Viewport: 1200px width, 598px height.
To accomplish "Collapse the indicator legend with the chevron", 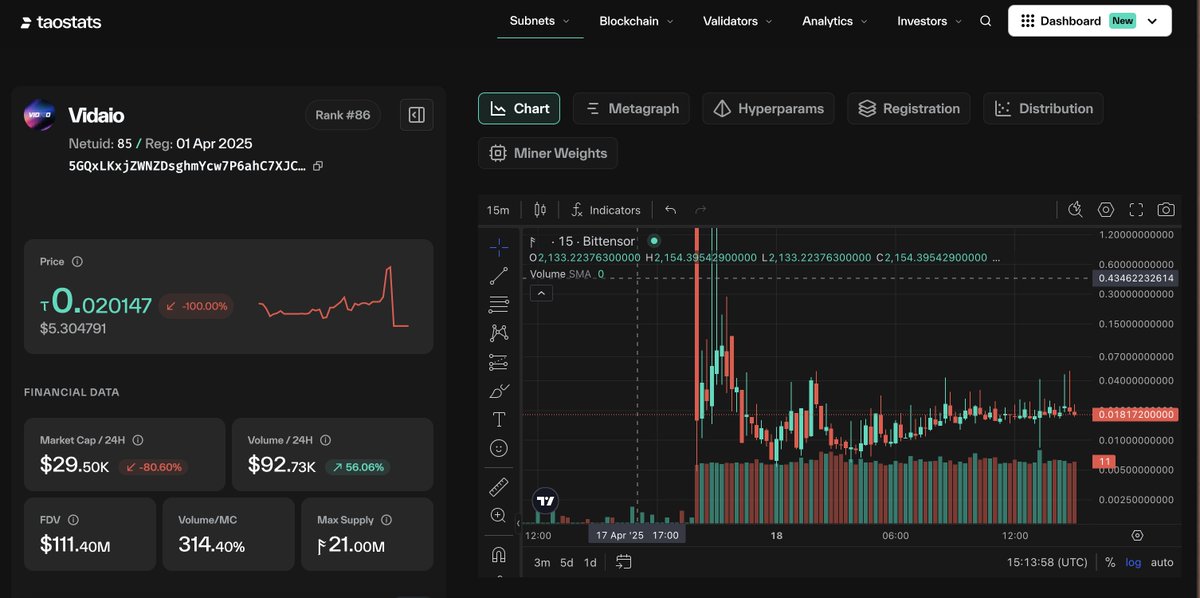I will 540,293.
